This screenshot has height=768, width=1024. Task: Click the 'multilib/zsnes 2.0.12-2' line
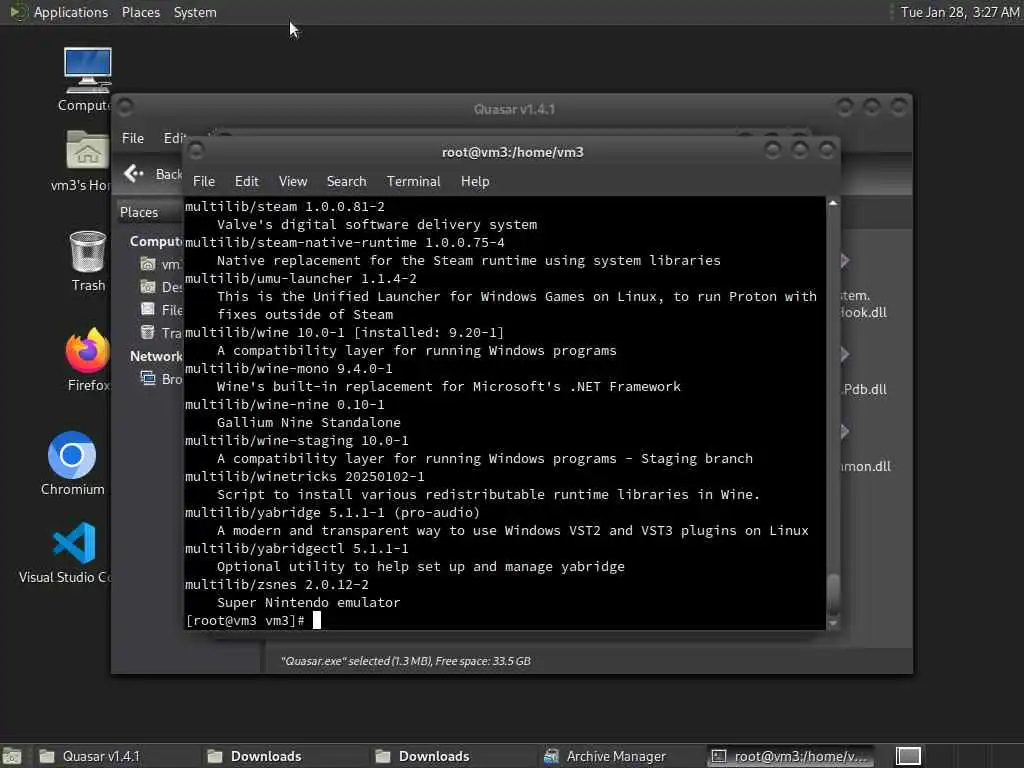(x=276, y=584)
